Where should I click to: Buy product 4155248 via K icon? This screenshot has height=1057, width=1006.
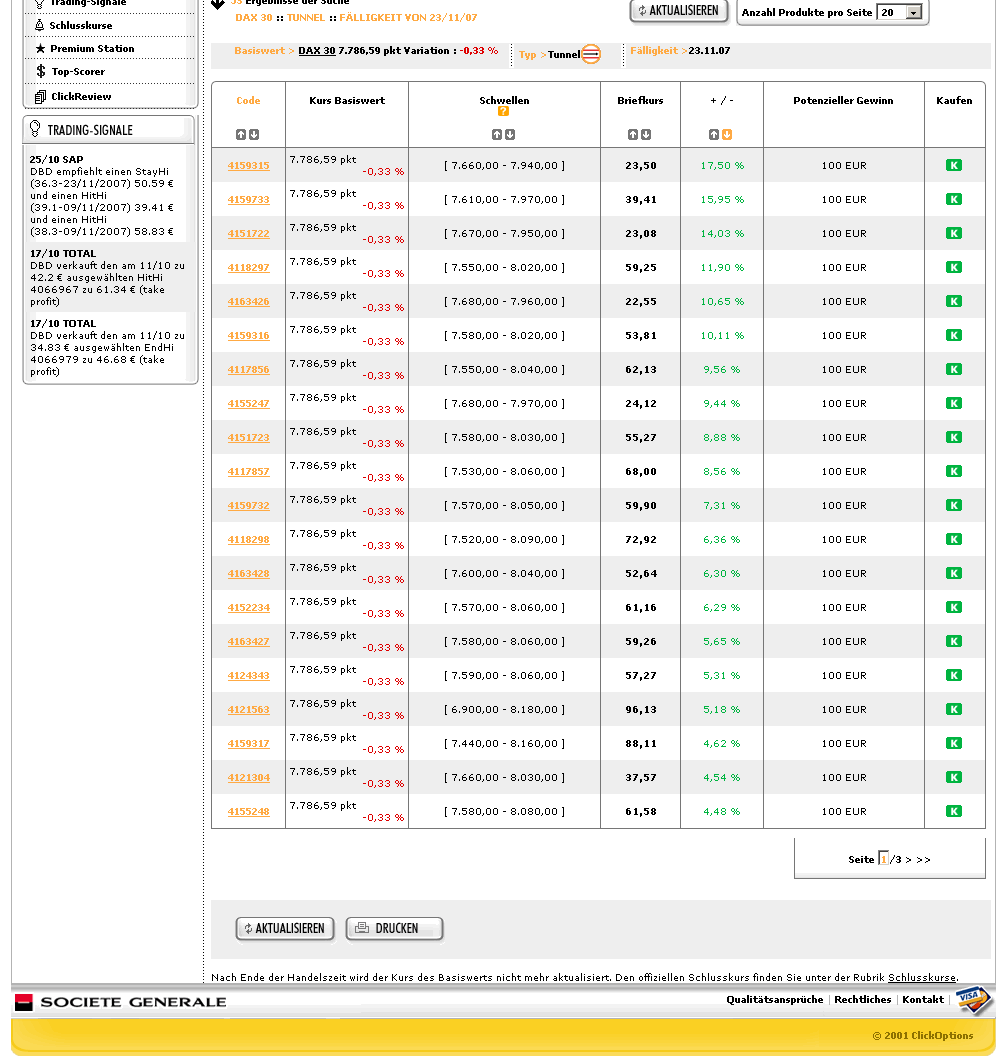coord(953,811)
